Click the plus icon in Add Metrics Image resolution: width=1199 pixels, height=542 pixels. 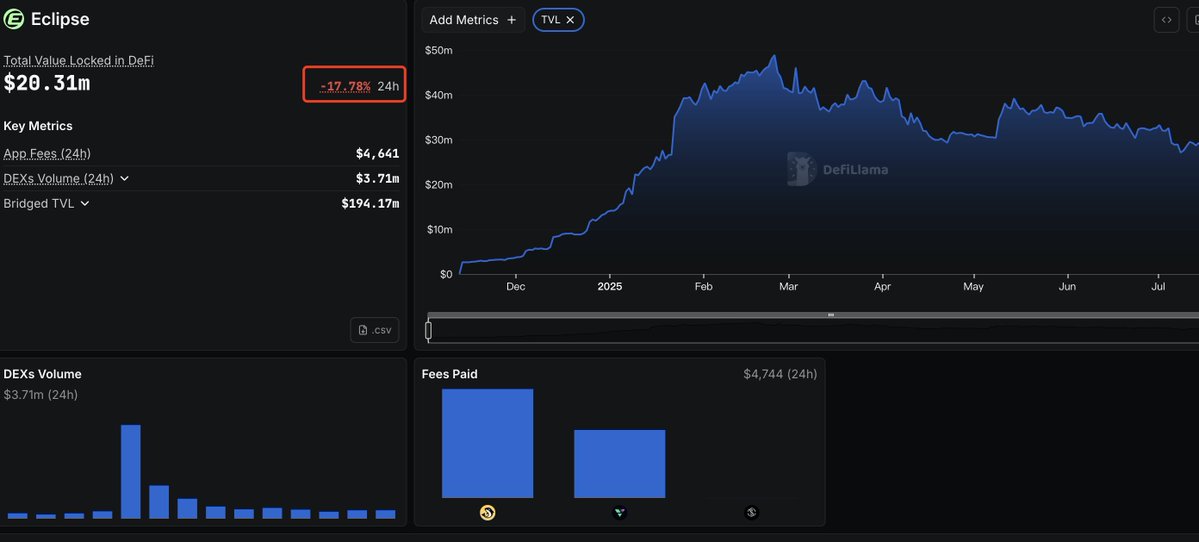click(512, 20)
